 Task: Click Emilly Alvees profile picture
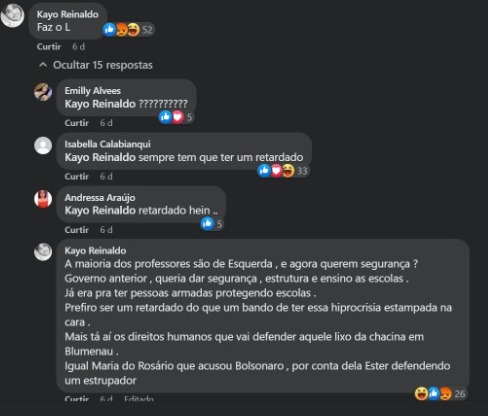(x=43, y=92)
